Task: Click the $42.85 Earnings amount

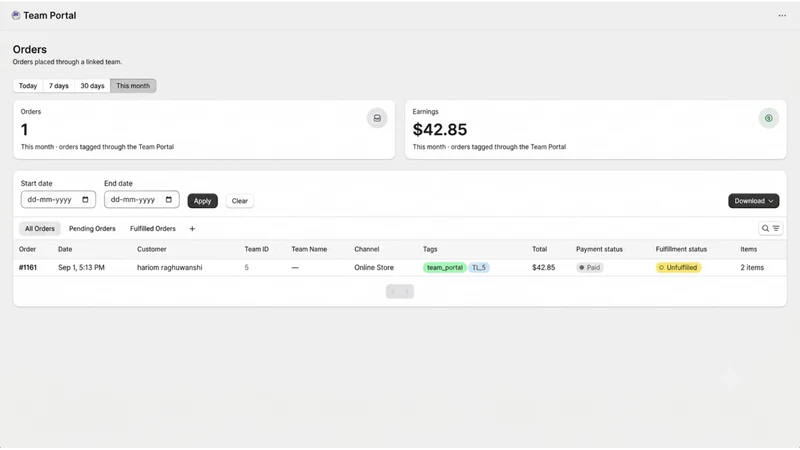Action: pyautogui.click(x=440, y=130)
